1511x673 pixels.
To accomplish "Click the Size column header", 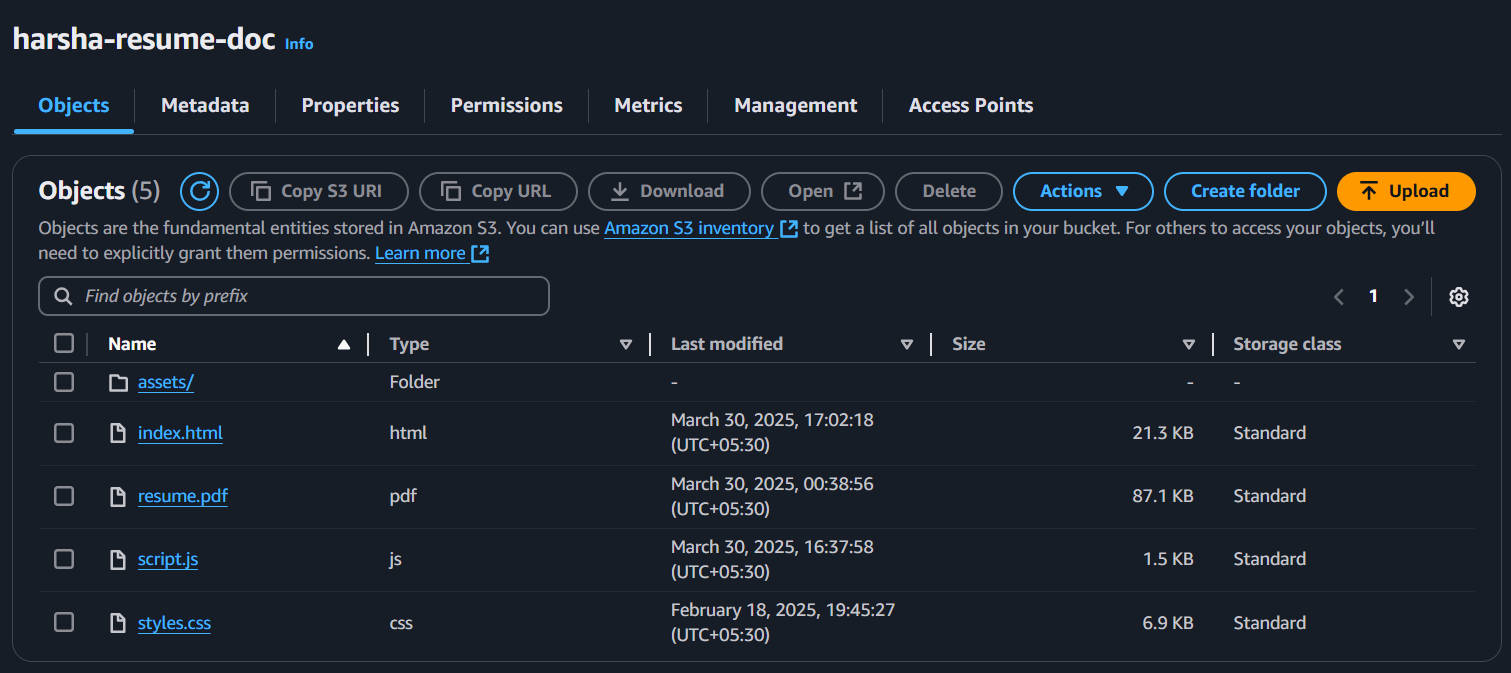I will [969, 344].
